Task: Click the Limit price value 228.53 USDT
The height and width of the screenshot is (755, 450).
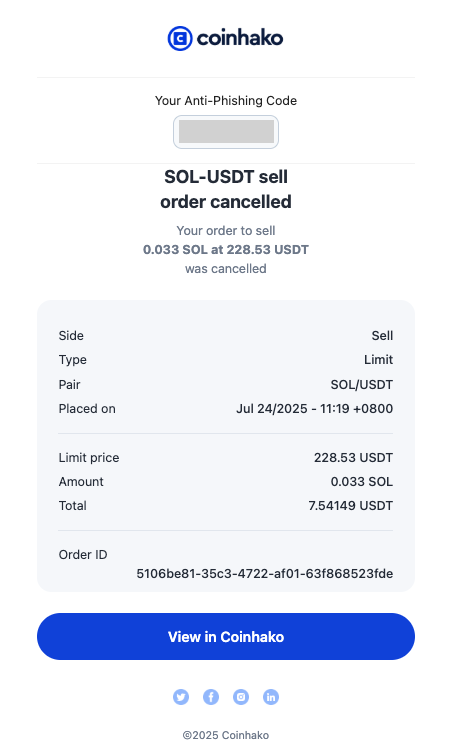Action: click(353, 457)
